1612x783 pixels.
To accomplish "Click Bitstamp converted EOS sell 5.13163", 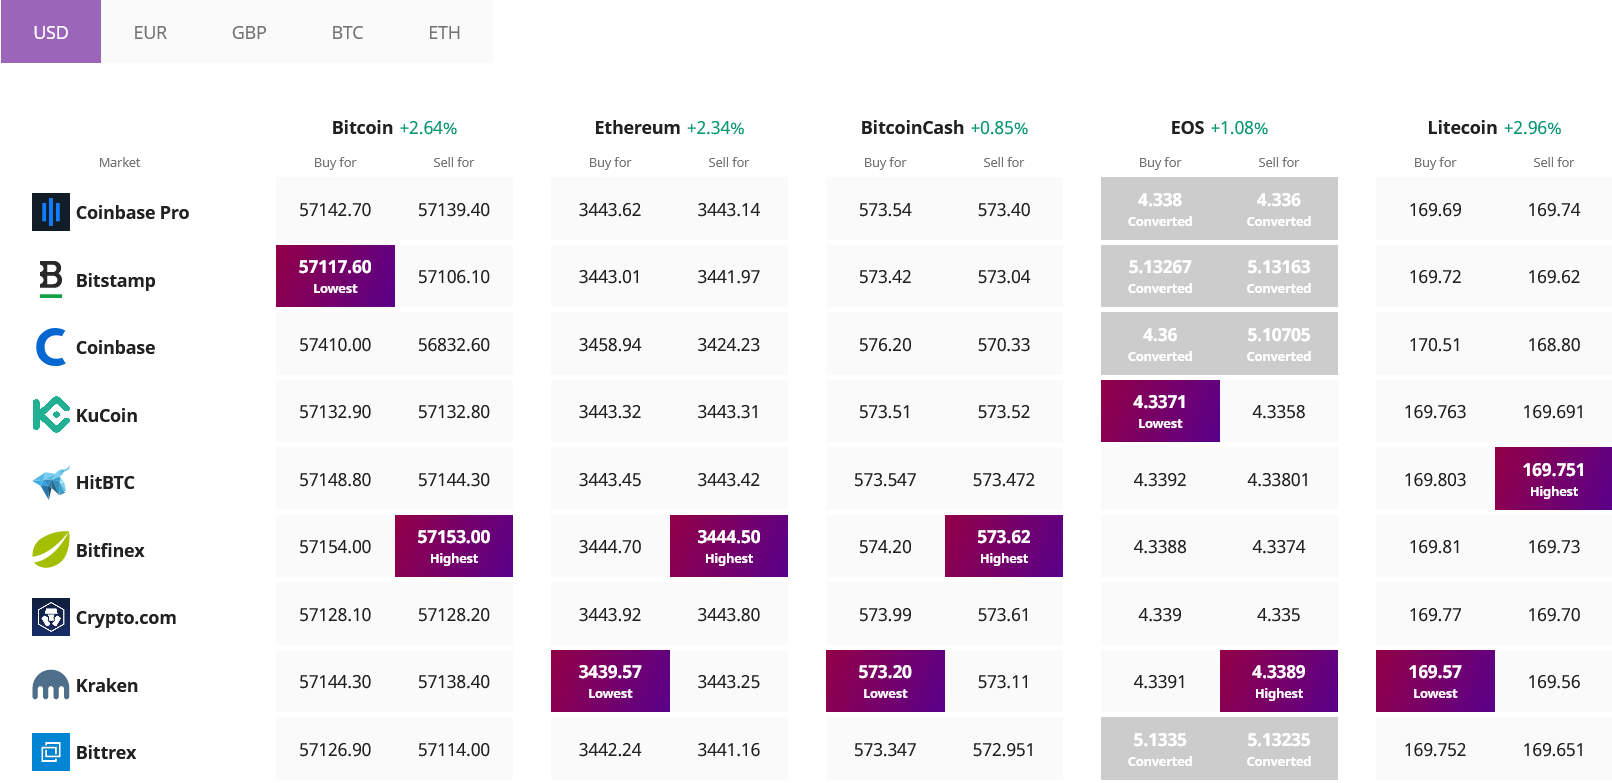I will coord(1279,276).
